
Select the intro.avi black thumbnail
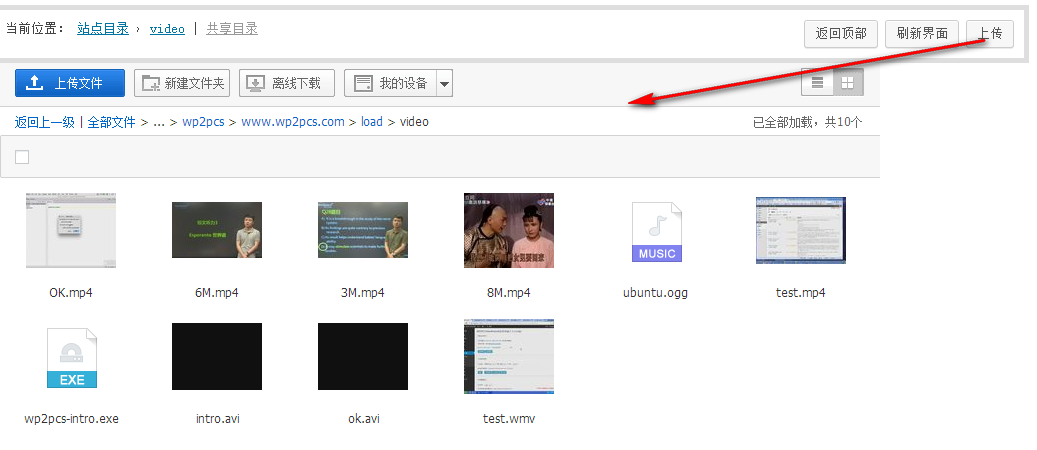tap(217, 356)
